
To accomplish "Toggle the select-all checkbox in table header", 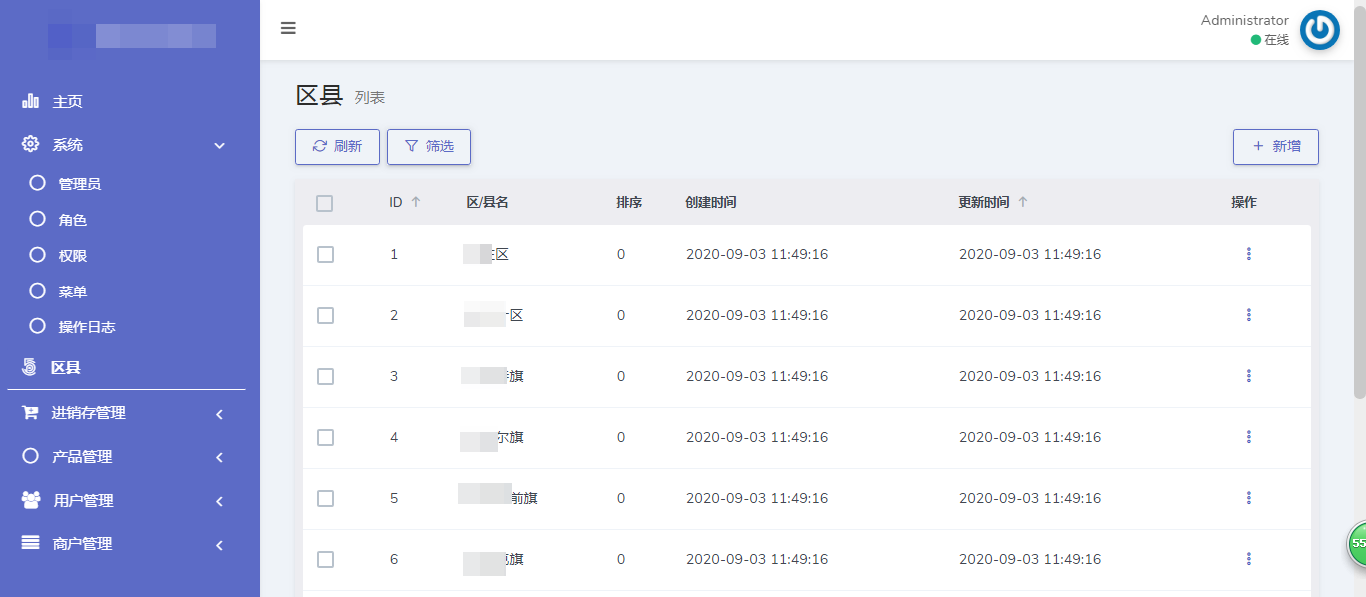I will coord(324,203).
